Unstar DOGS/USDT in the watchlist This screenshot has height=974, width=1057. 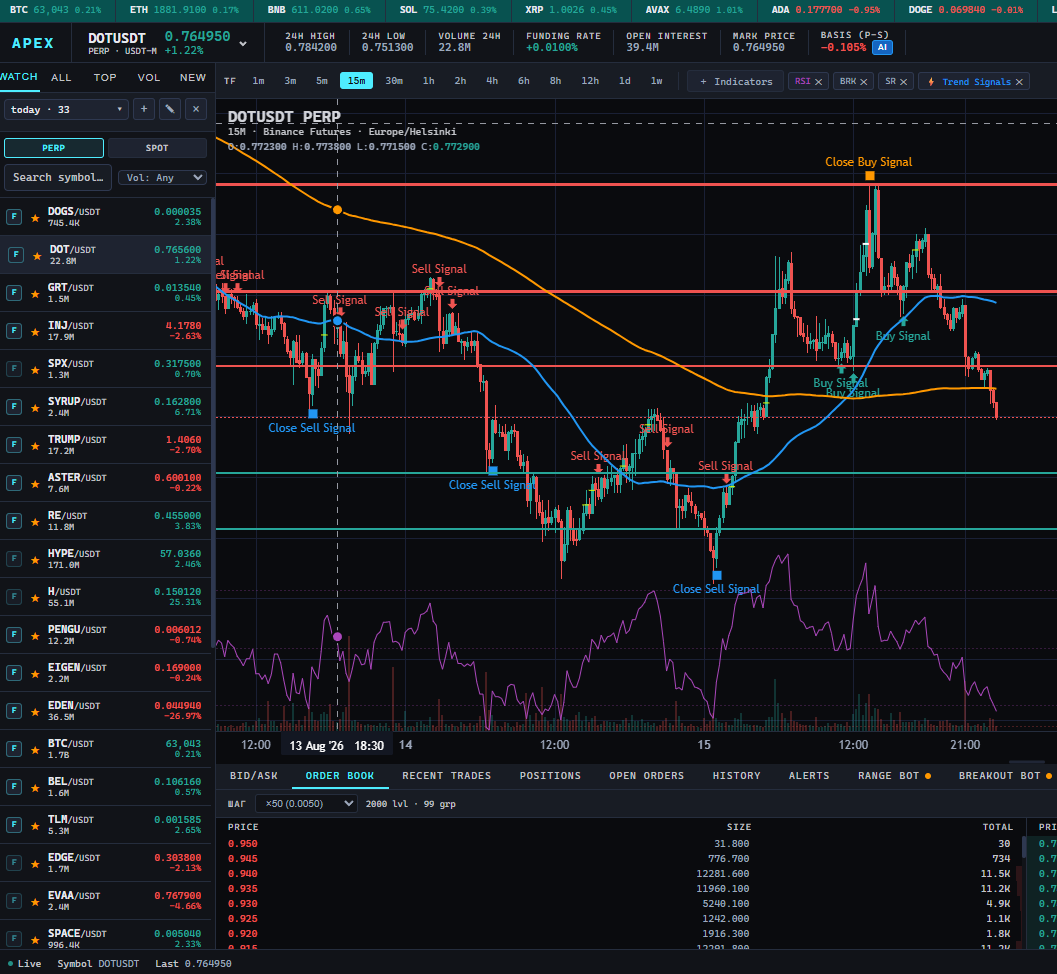pyautogui.click(x=35, y=218)
